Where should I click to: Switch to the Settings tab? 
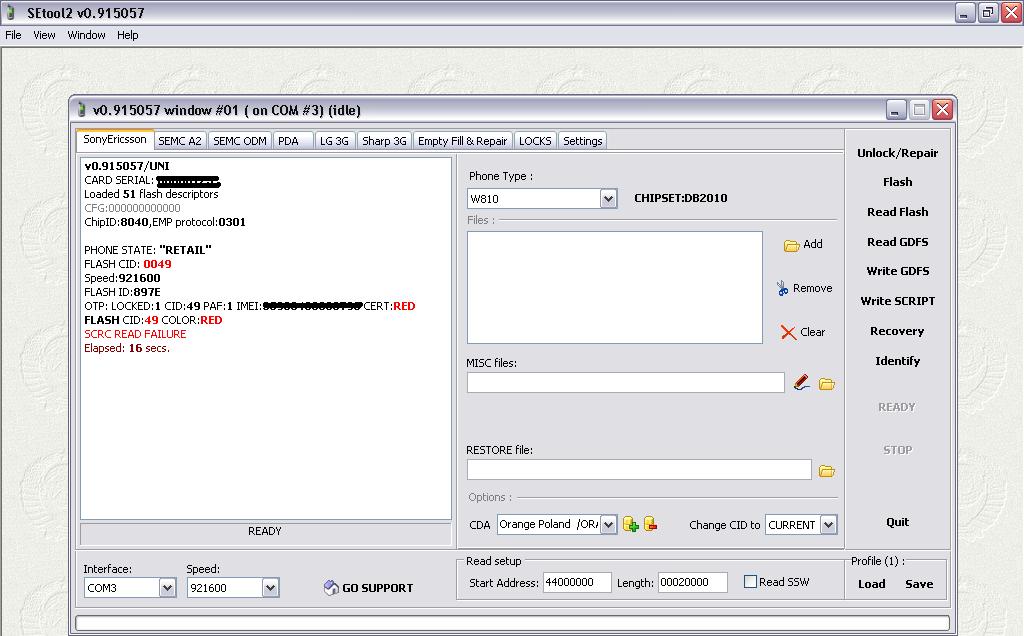click(583, 141)
